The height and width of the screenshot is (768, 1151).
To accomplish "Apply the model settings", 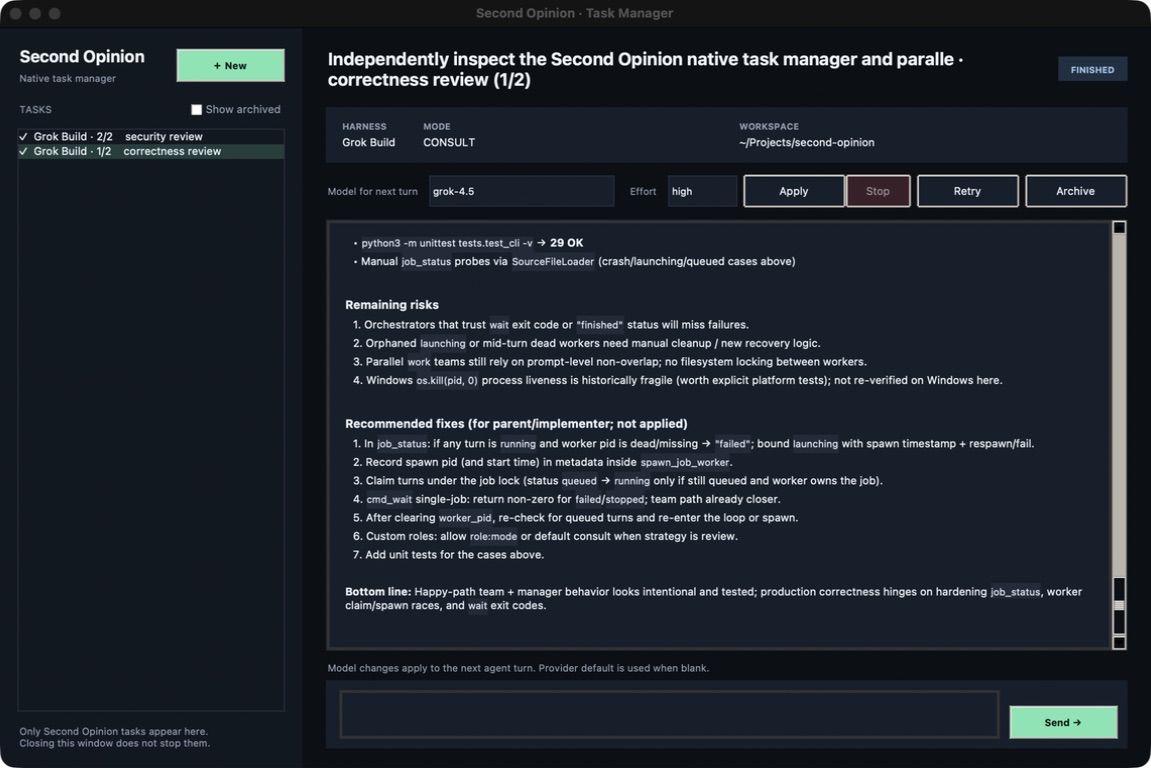I will 794,191.
